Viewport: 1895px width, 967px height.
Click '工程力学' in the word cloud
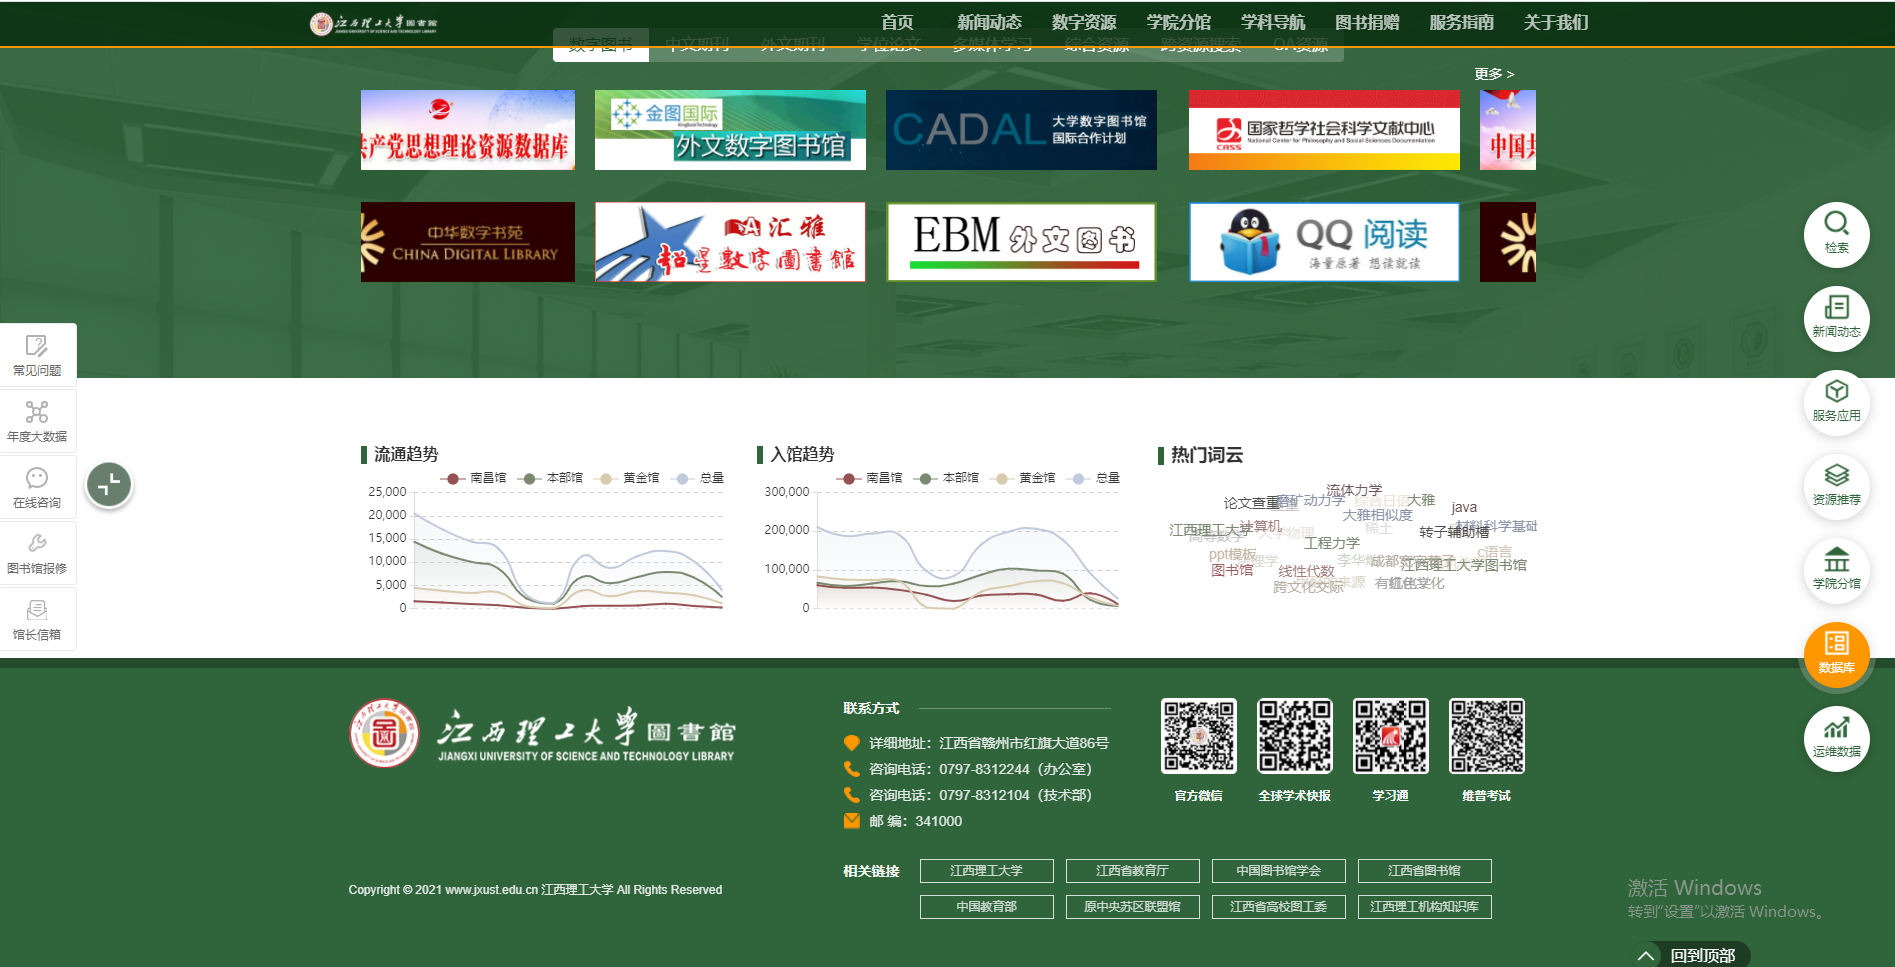pos(1332,543)
